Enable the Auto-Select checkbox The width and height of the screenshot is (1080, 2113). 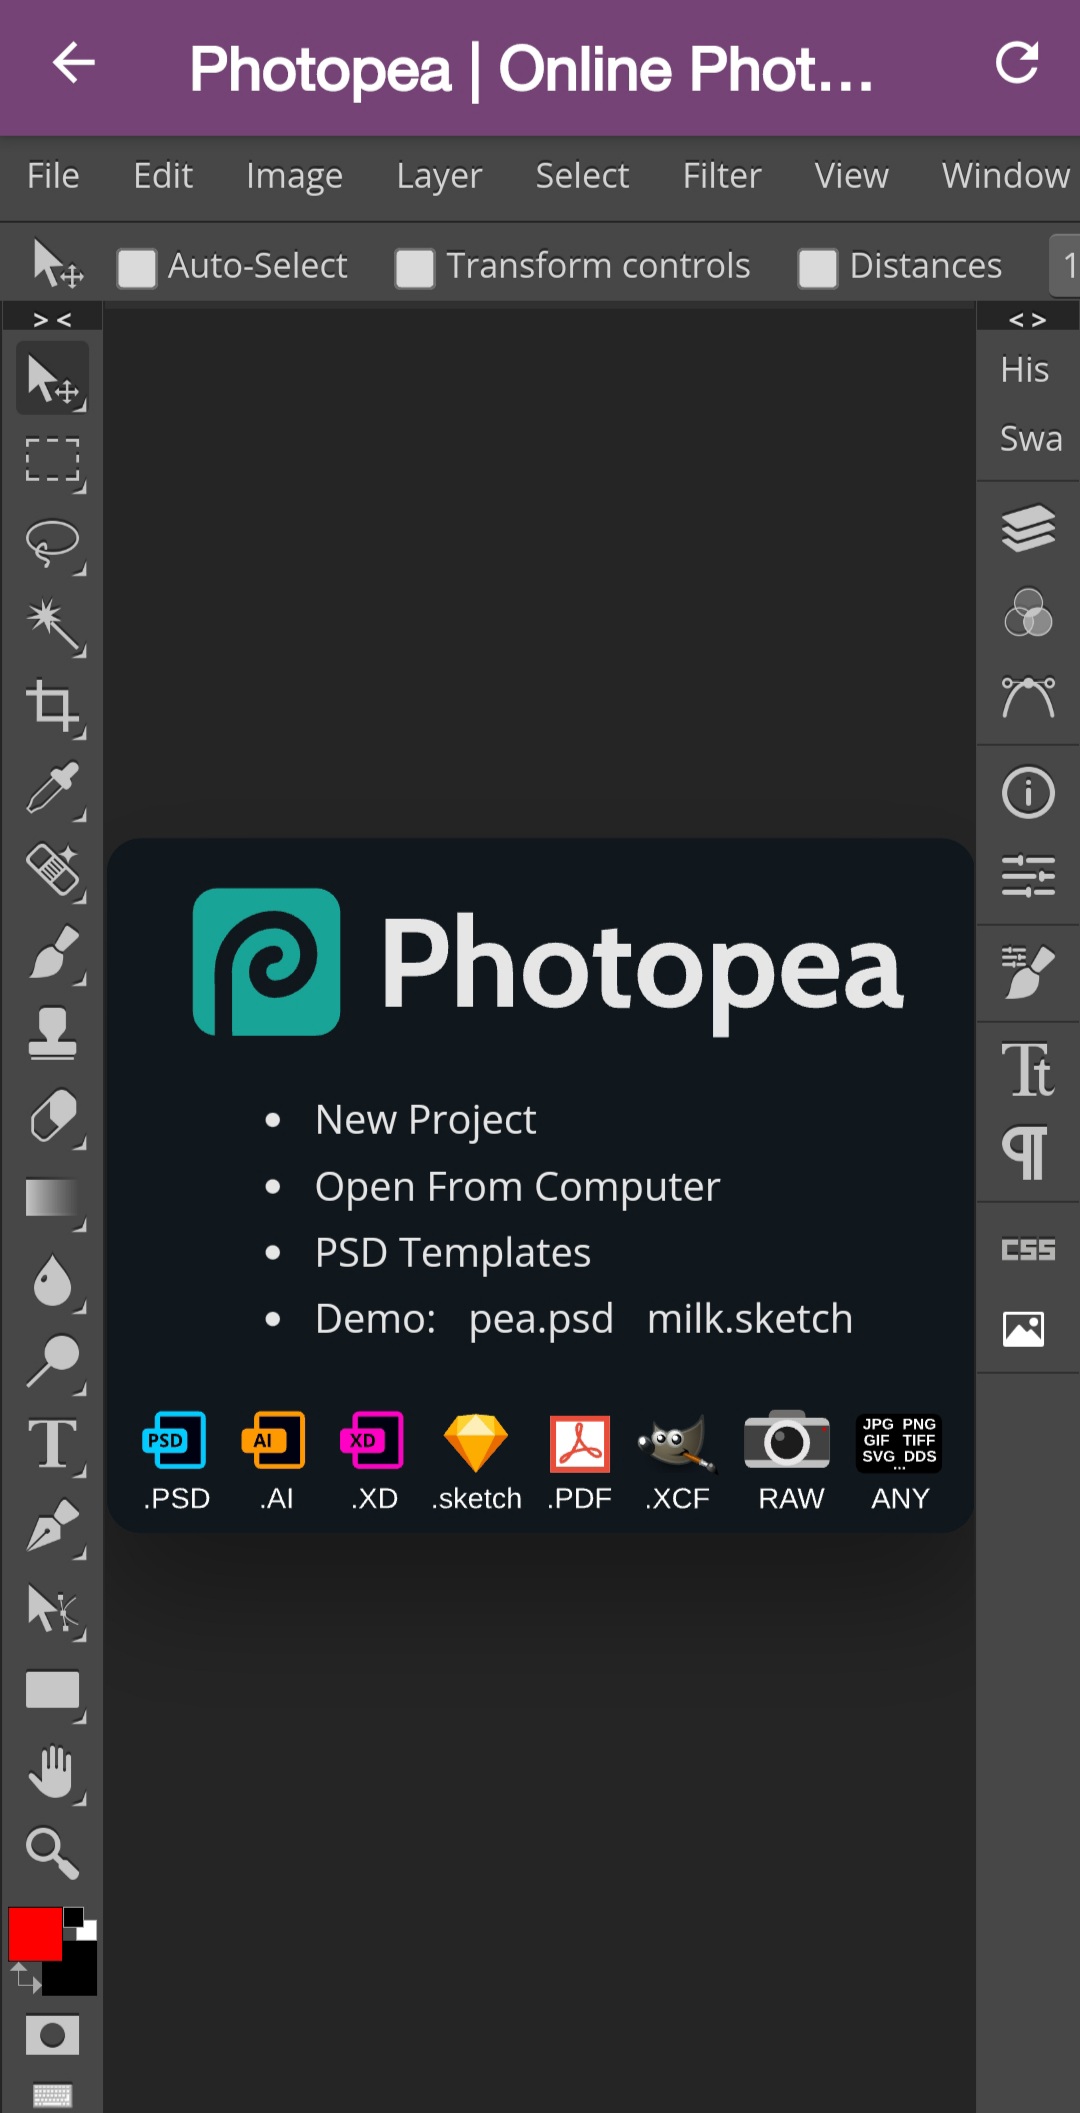tap(136, 268)
